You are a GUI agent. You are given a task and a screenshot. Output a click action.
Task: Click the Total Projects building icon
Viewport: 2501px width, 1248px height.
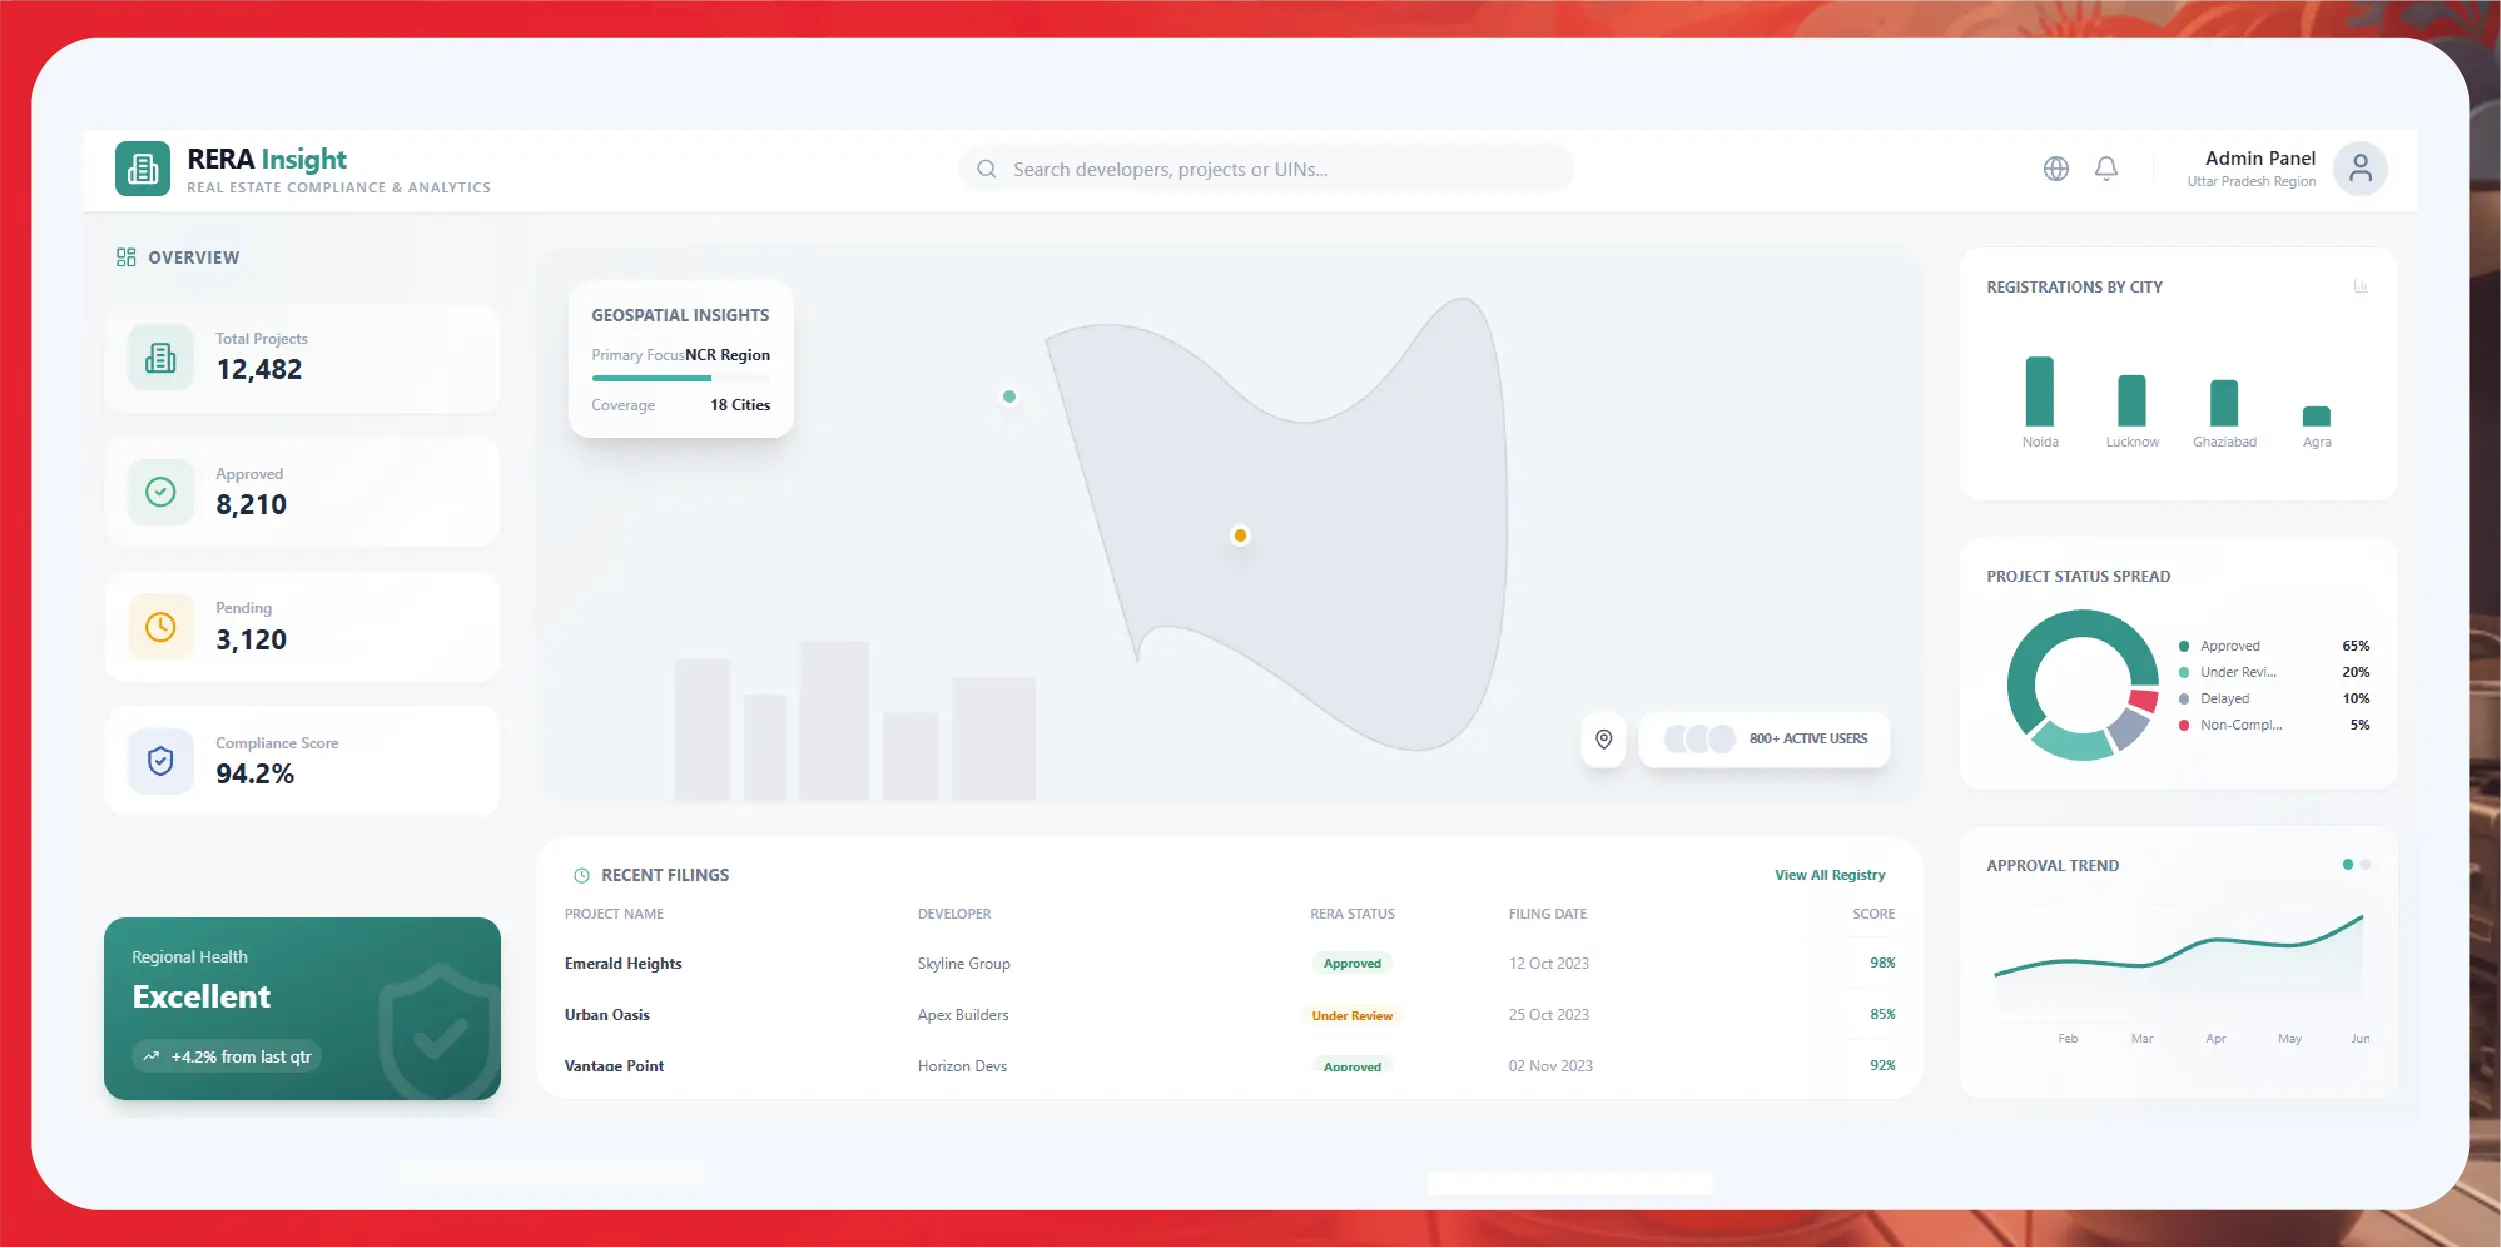click(x=160, y=357)
